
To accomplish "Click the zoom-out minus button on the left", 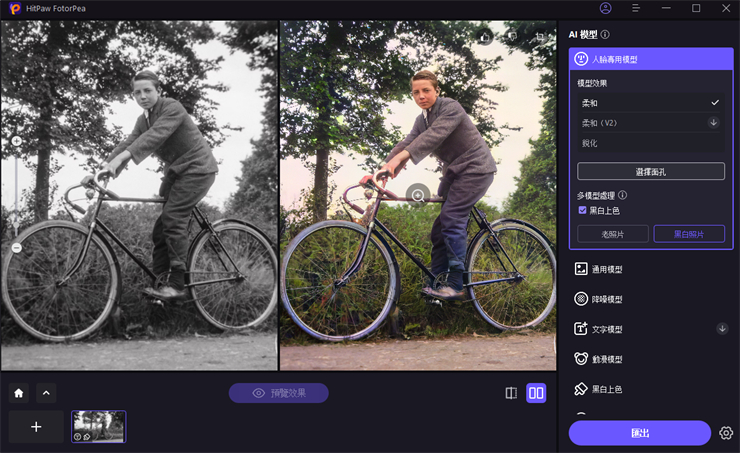I will (x=16, y=247).
